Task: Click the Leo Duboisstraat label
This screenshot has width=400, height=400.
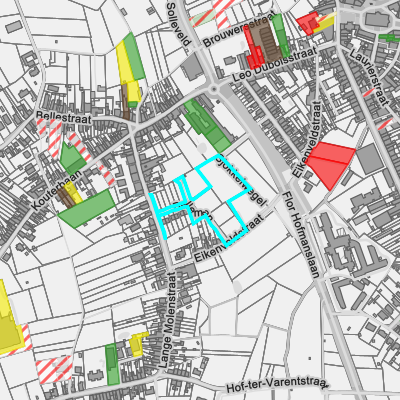Action: pos(274,65)
